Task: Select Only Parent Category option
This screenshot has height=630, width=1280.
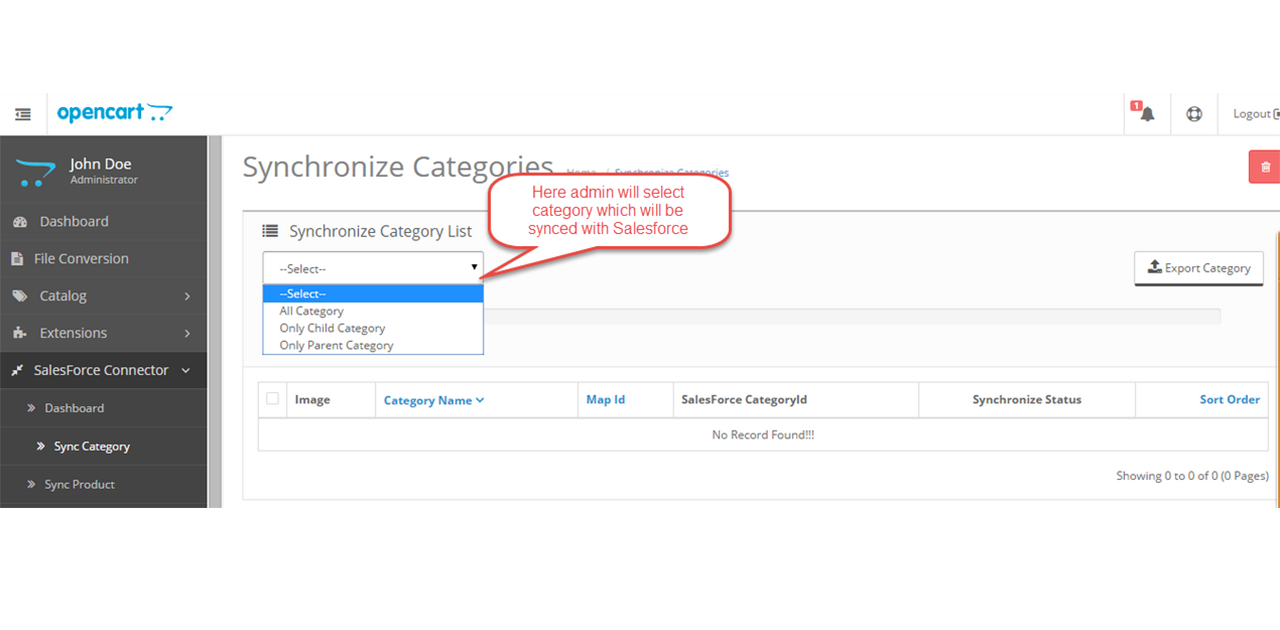Action: click(336, 345)
